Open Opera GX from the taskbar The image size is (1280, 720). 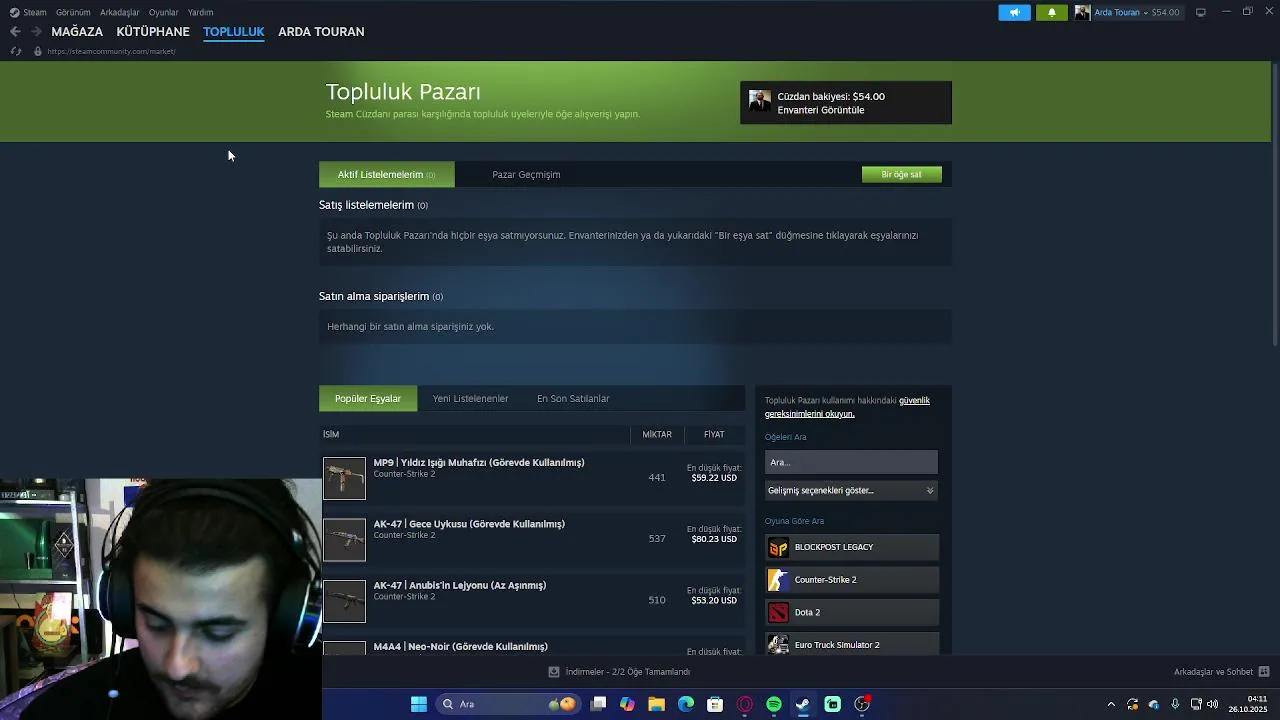pyautogui.click(x=744, y=704)
